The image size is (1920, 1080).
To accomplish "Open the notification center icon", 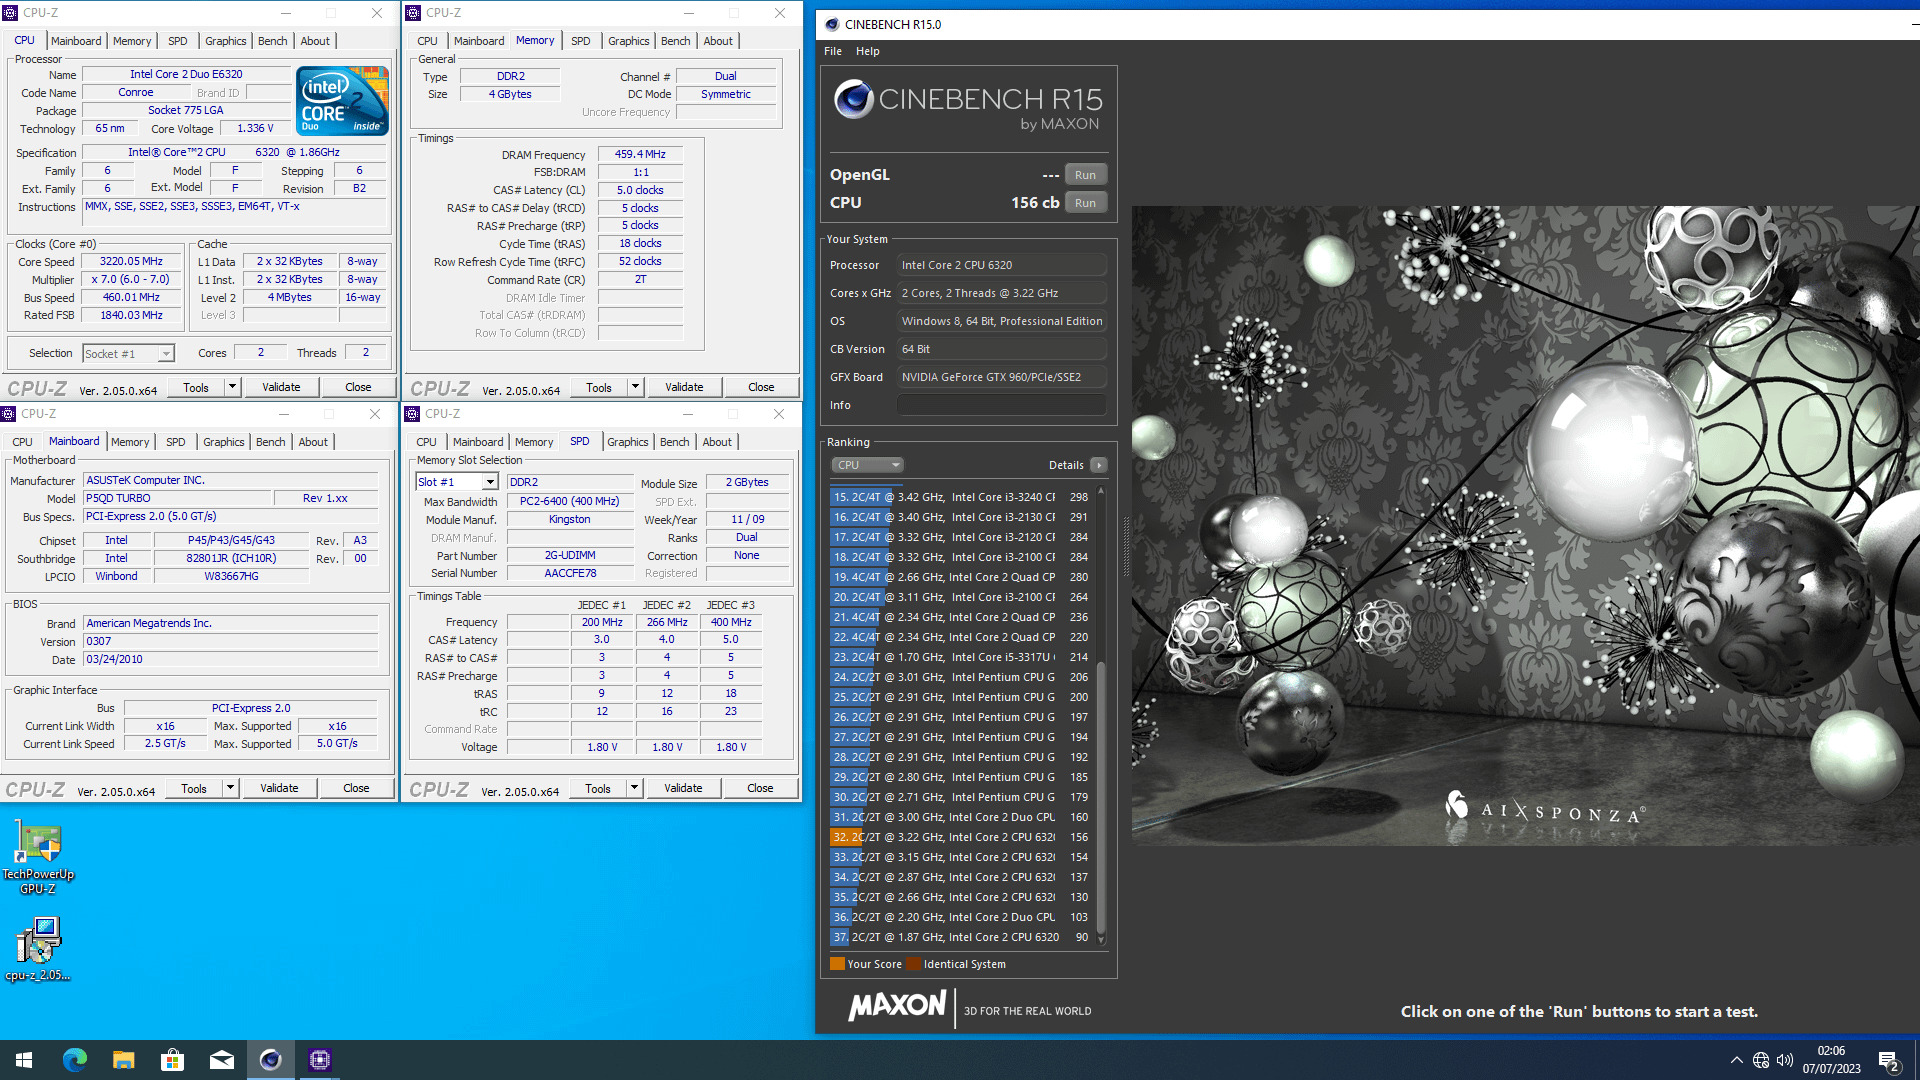I will [x=1889, y=1060].
